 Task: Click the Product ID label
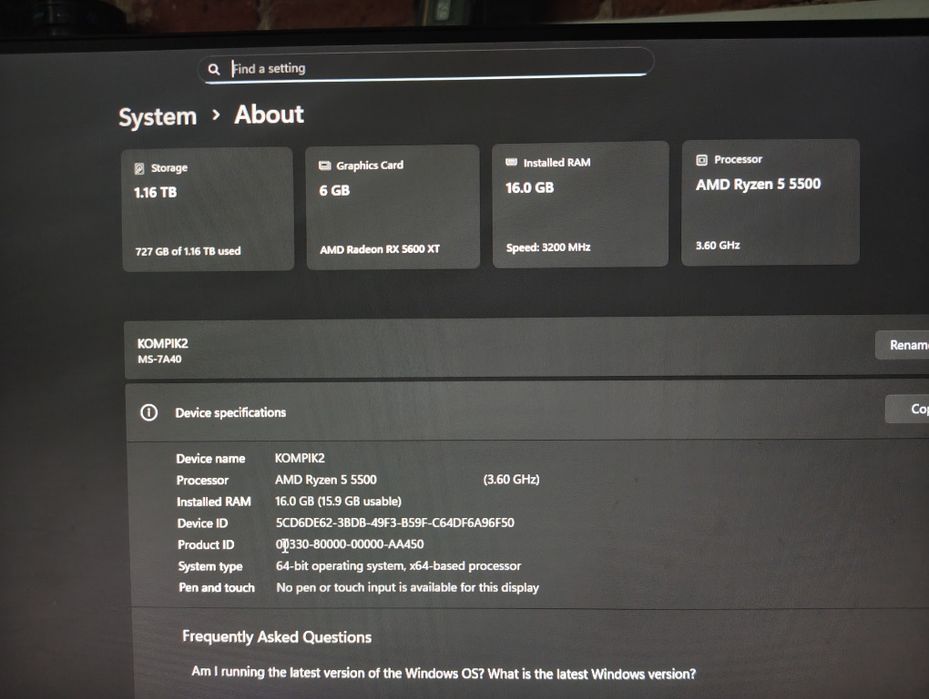pyautogui.click(x=206, y=544)
